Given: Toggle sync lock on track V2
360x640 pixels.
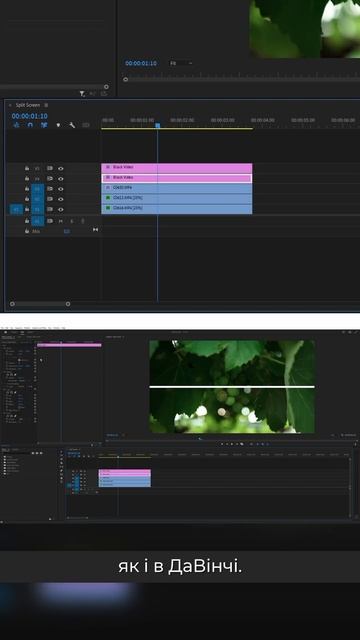Looking at the screenshot, I should (x=50, y=199).
